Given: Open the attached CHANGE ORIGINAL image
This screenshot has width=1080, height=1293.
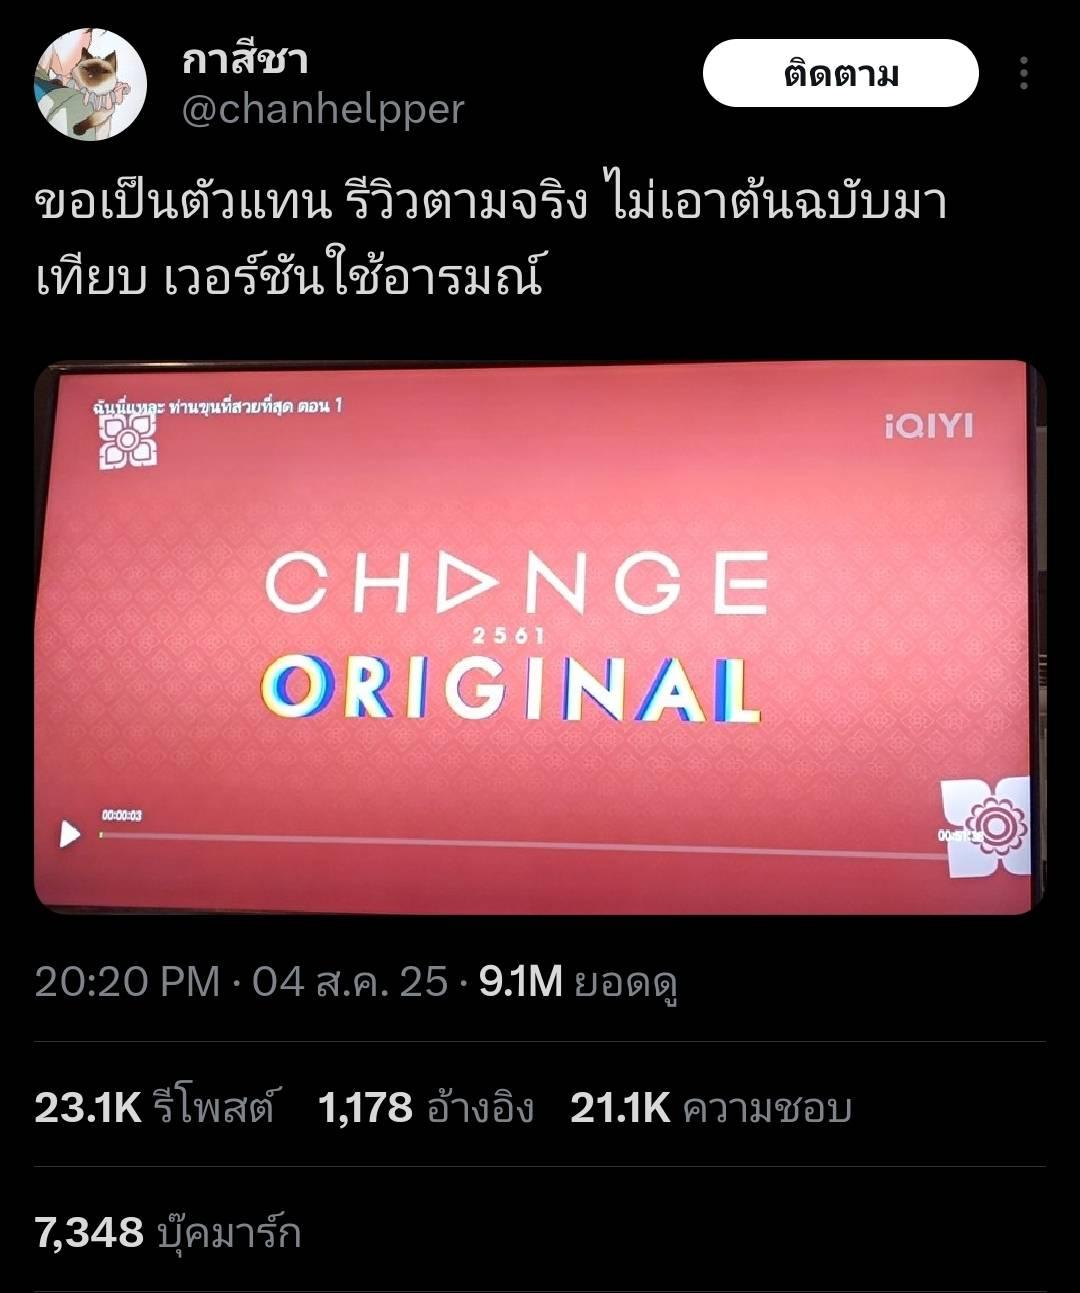Looking at the screenshot, I should click(x=540, y=638).
